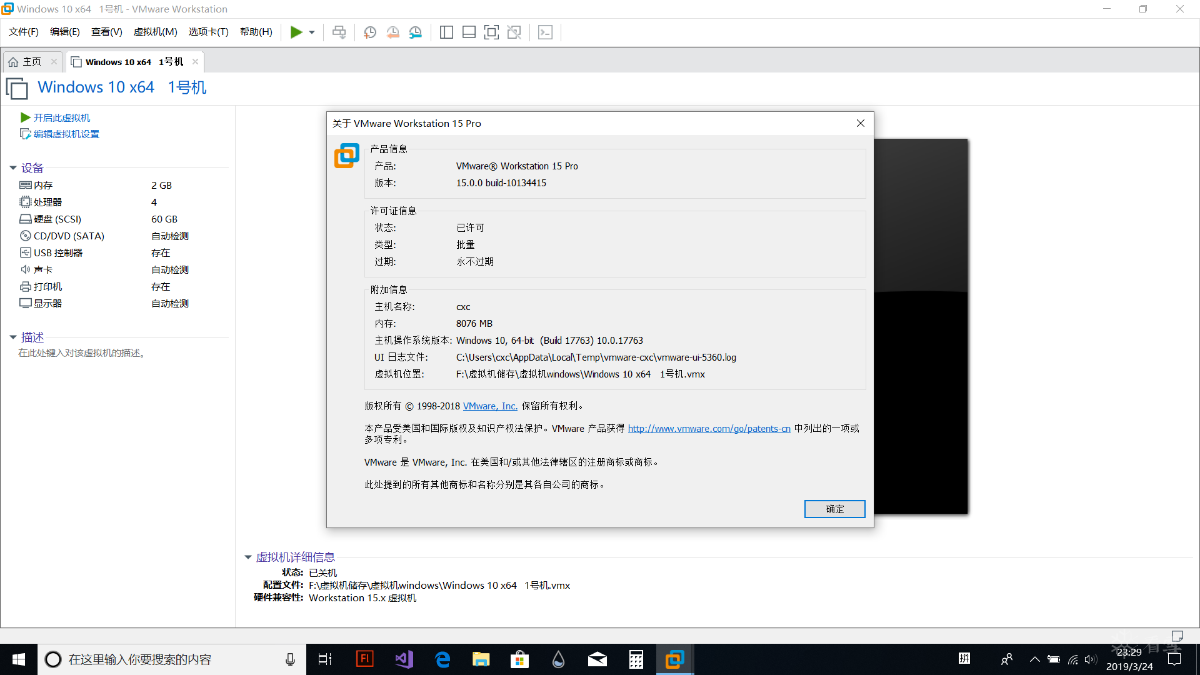
Task: Collapse the 设备 section
Action: coord(13,168)
